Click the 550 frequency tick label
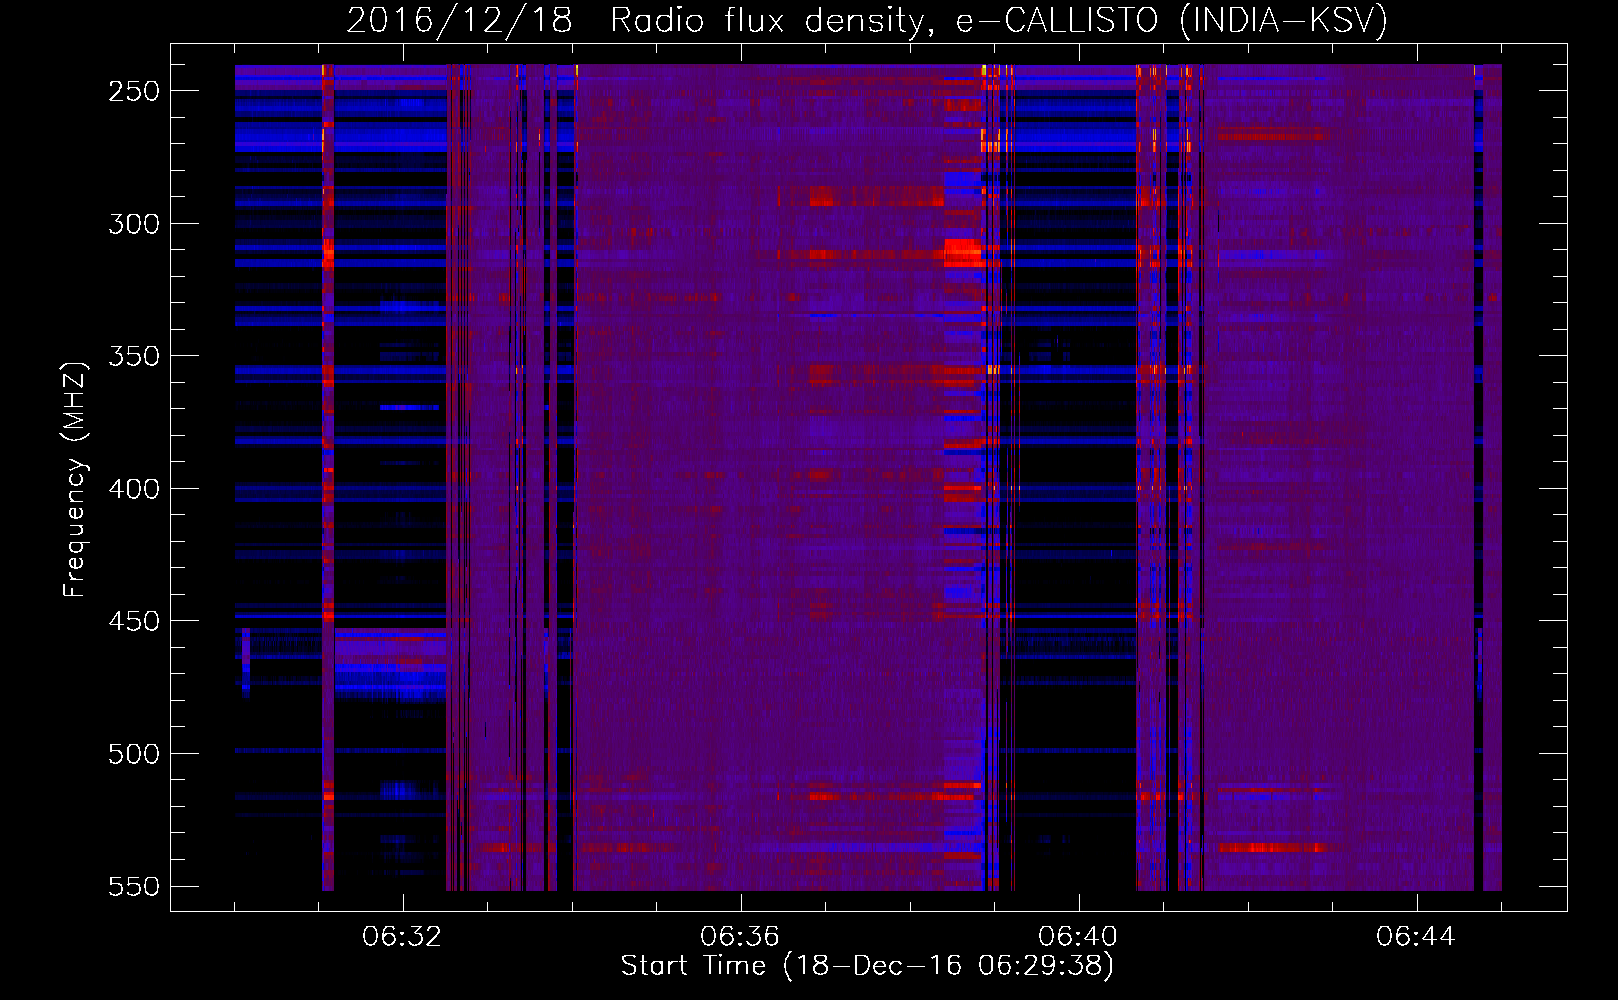Image resolution: width=1618 pixels, height=1000 pixels. (134, 887)
